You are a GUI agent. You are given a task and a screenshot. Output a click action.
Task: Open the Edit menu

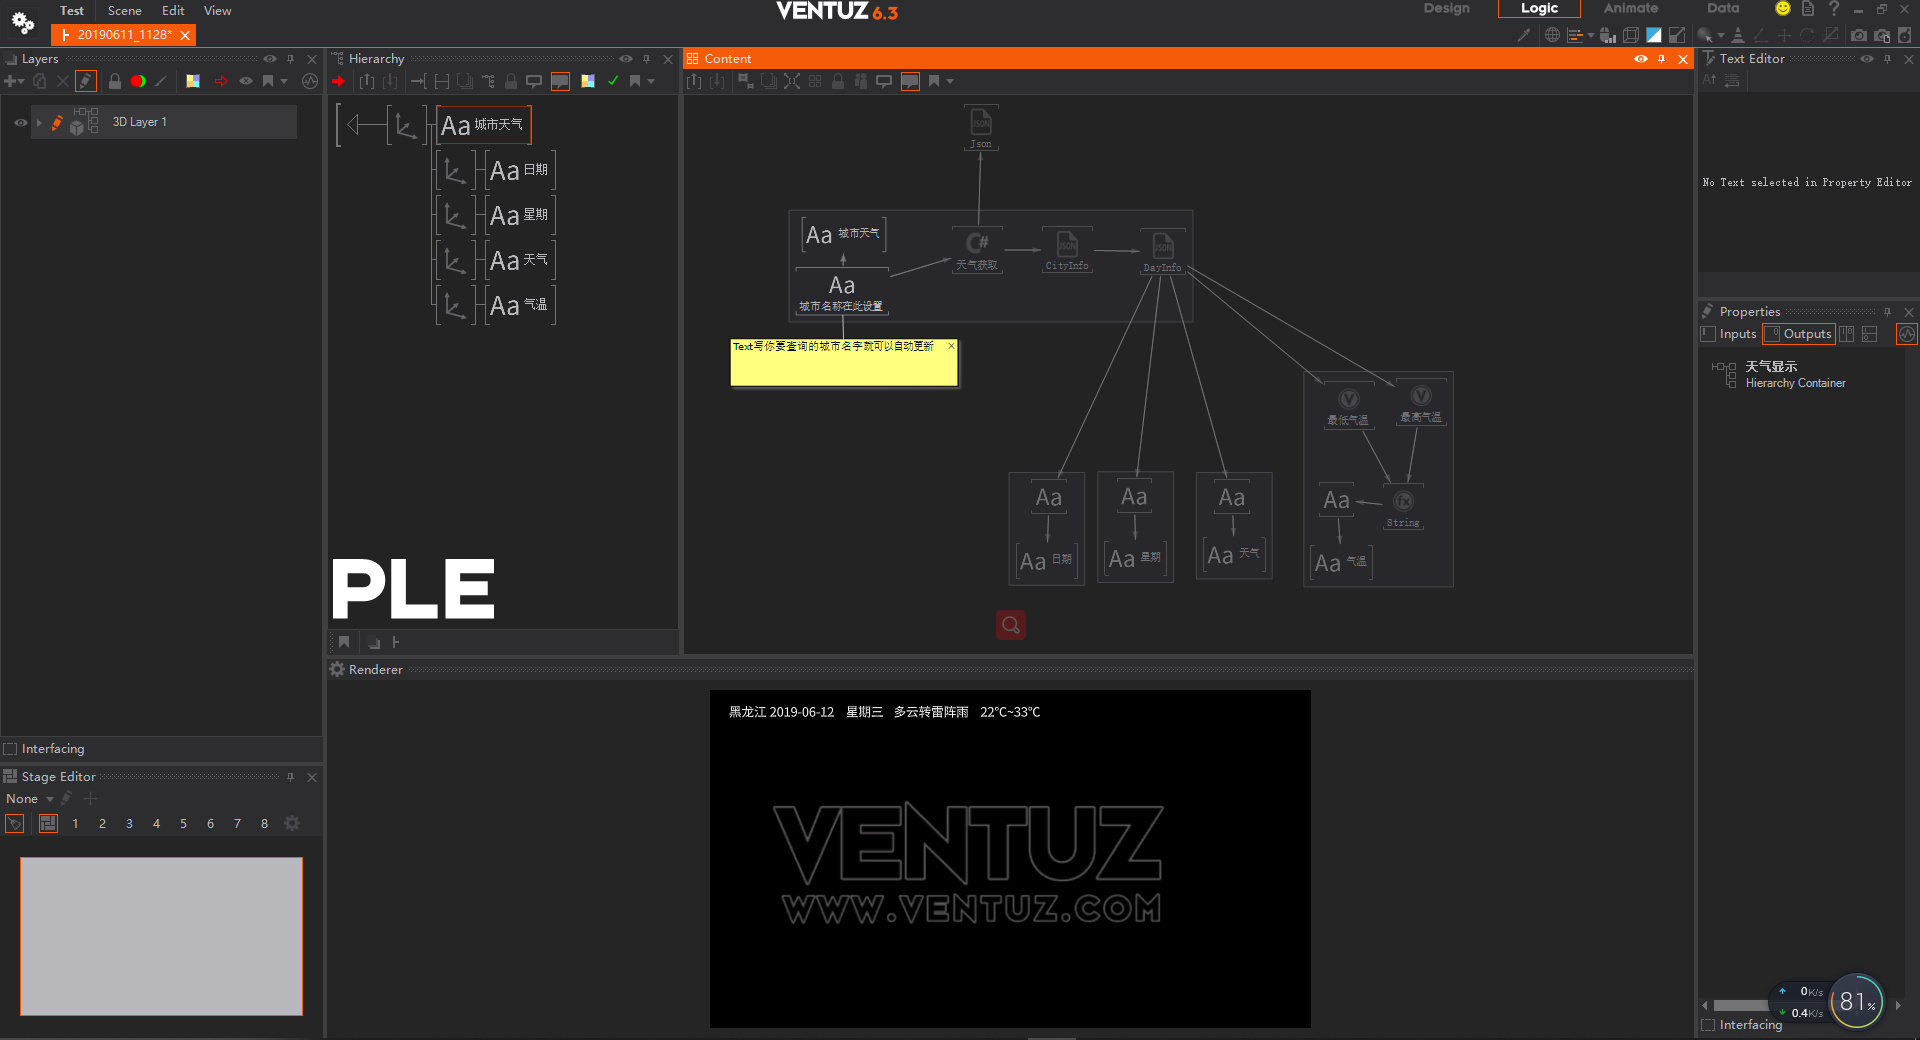(x=173, y=10)
